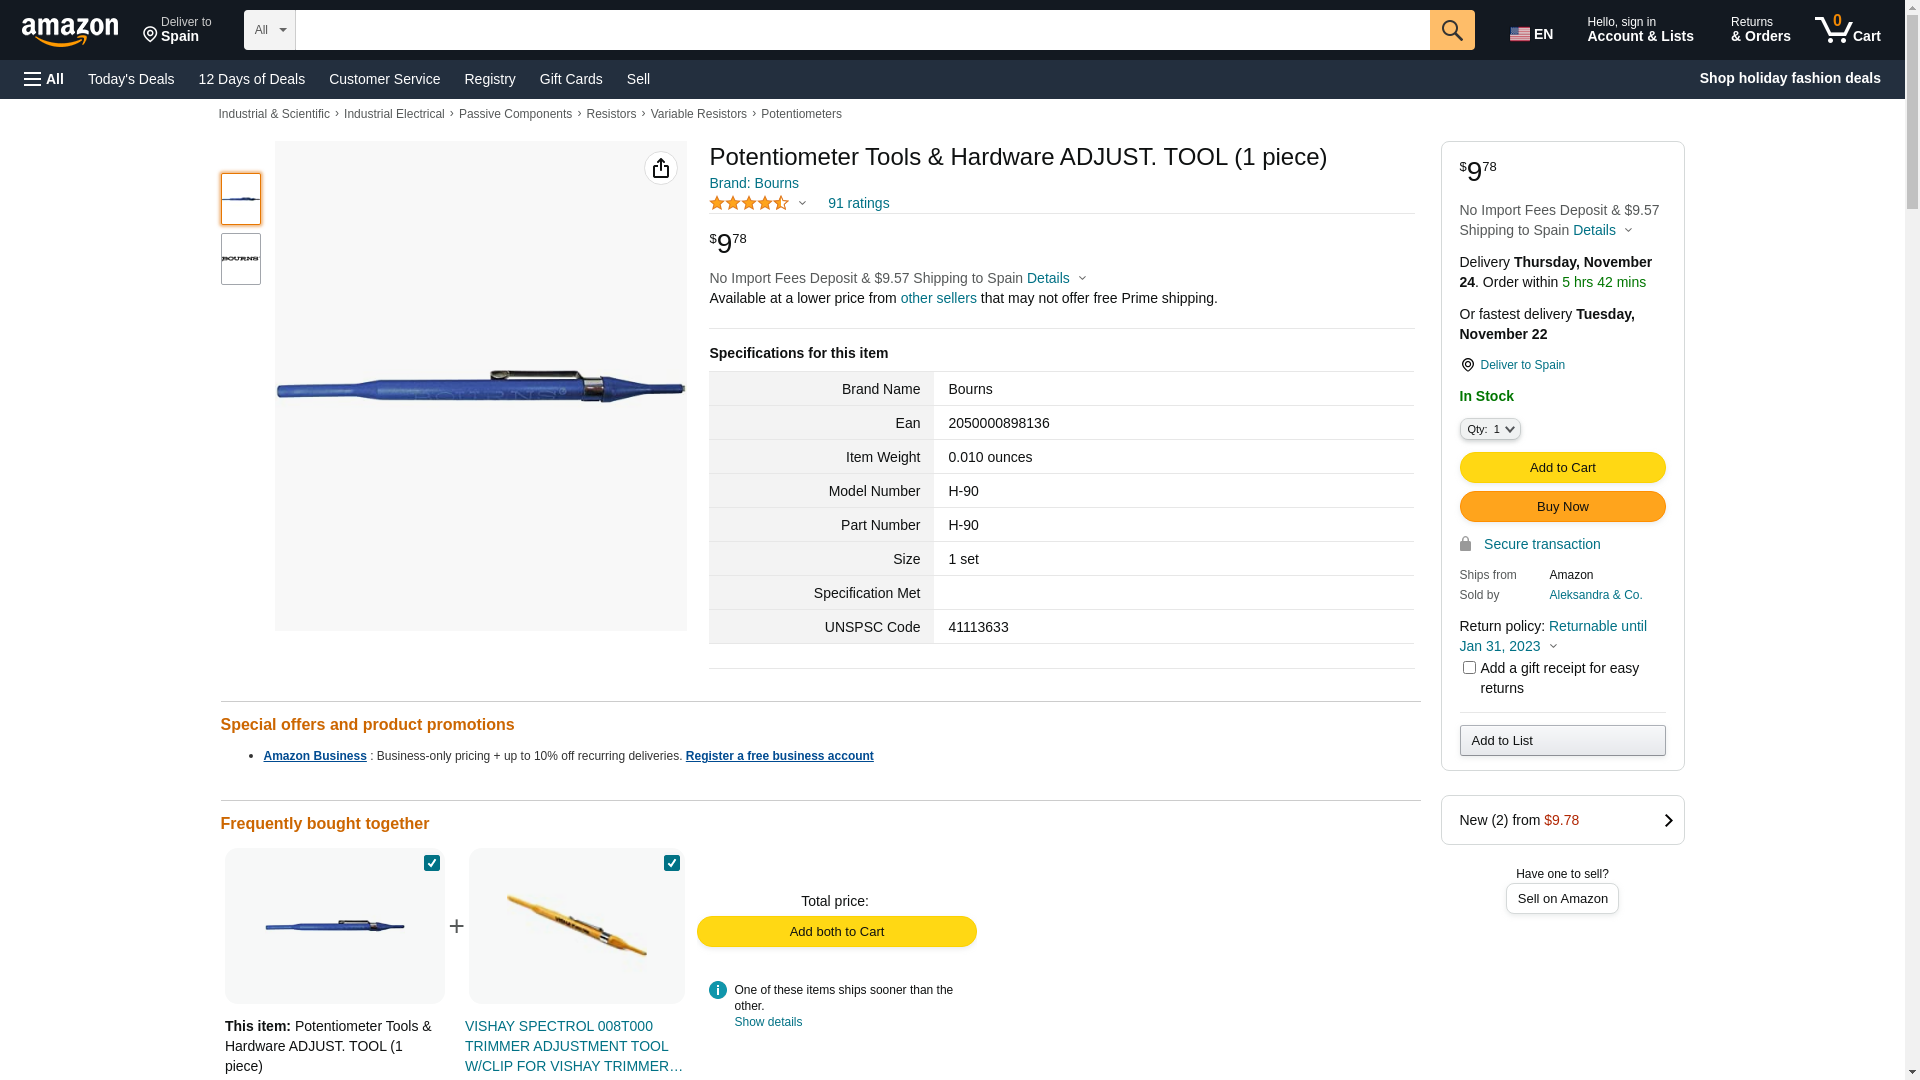Click into the Amazon search field

coord(862,30)
